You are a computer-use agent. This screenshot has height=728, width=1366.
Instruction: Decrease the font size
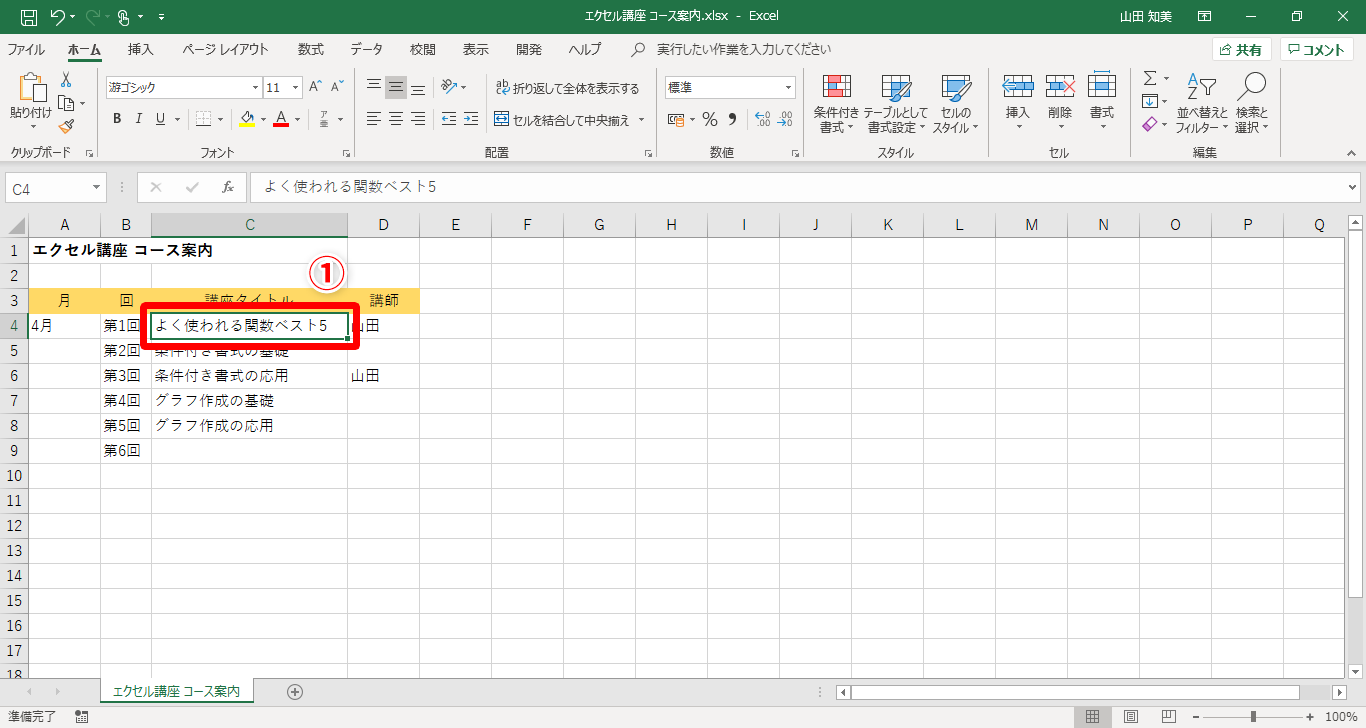click(338, 87)
